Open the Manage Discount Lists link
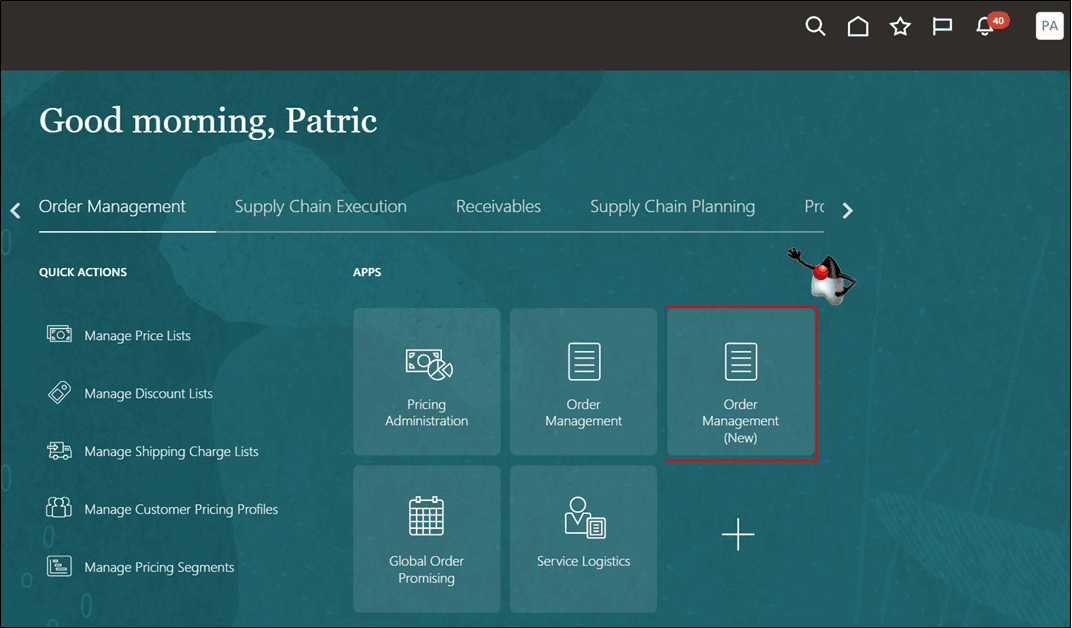 coord(148,394)
